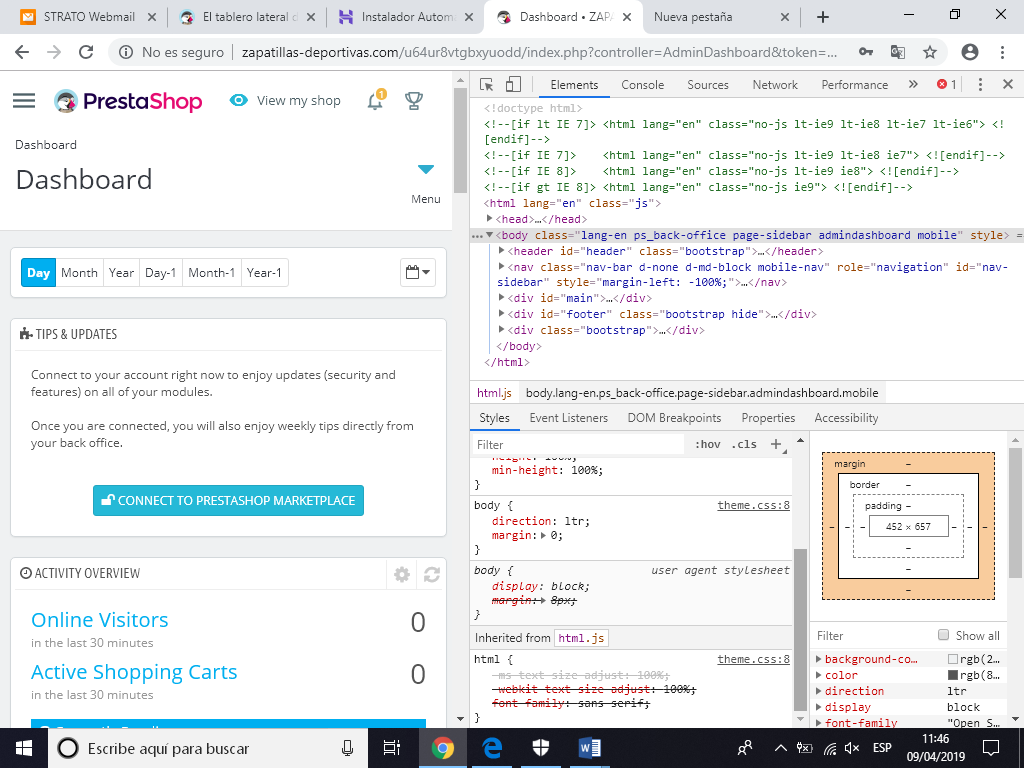The height and width of the screenshot is (768, 1024).
Task: Open the calendar date range dropdown
Action: [x=418, y=272]
